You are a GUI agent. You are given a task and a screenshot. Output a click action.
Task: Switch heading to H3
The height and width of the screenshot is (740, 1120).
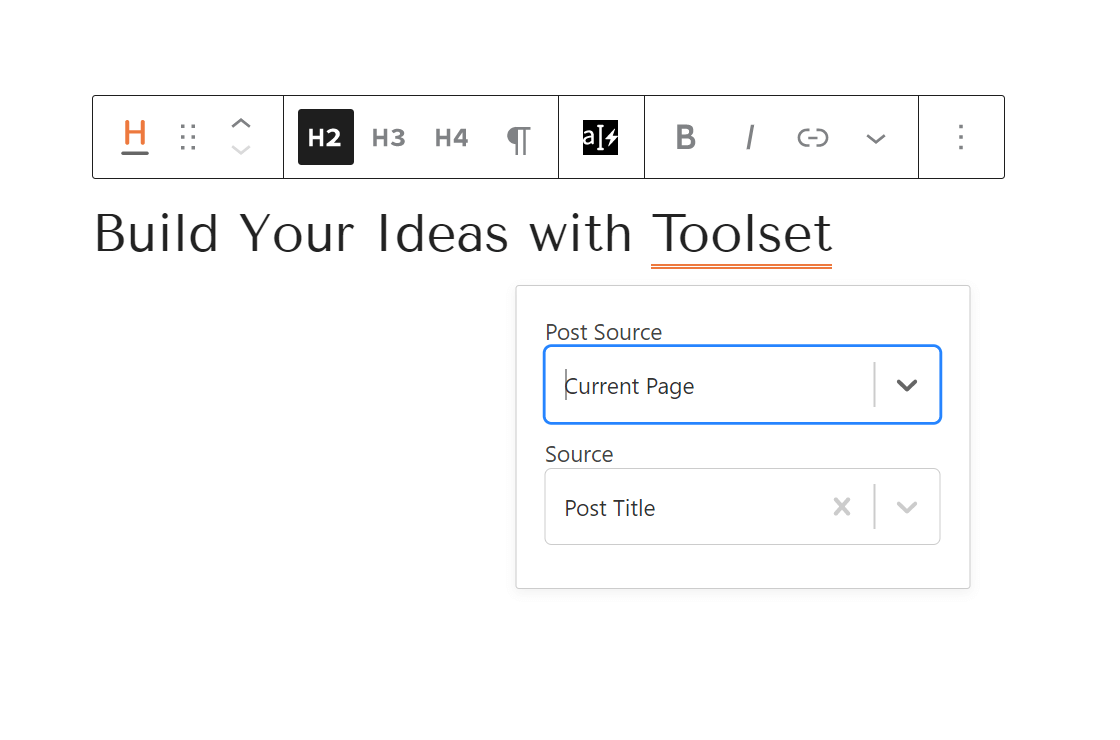[x=388, y=137]
